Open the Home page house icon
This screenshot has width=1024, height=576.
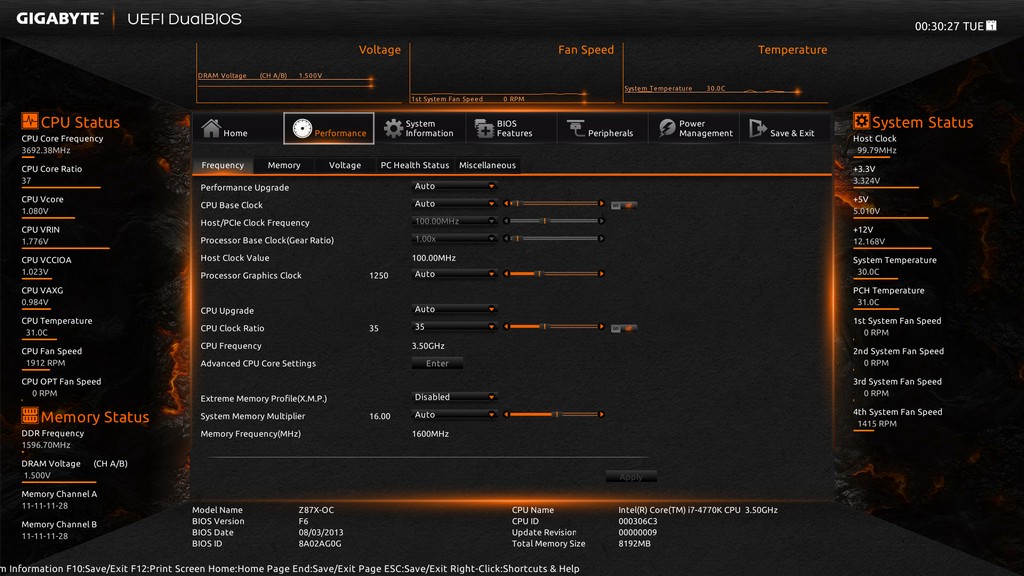(x=211, y=128)
